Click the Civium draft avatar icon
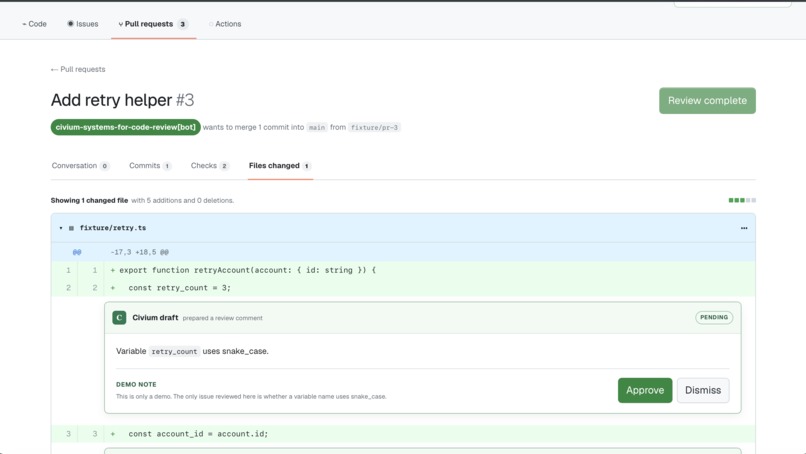Viewport: 806px width, 454px height. point(119,318)
